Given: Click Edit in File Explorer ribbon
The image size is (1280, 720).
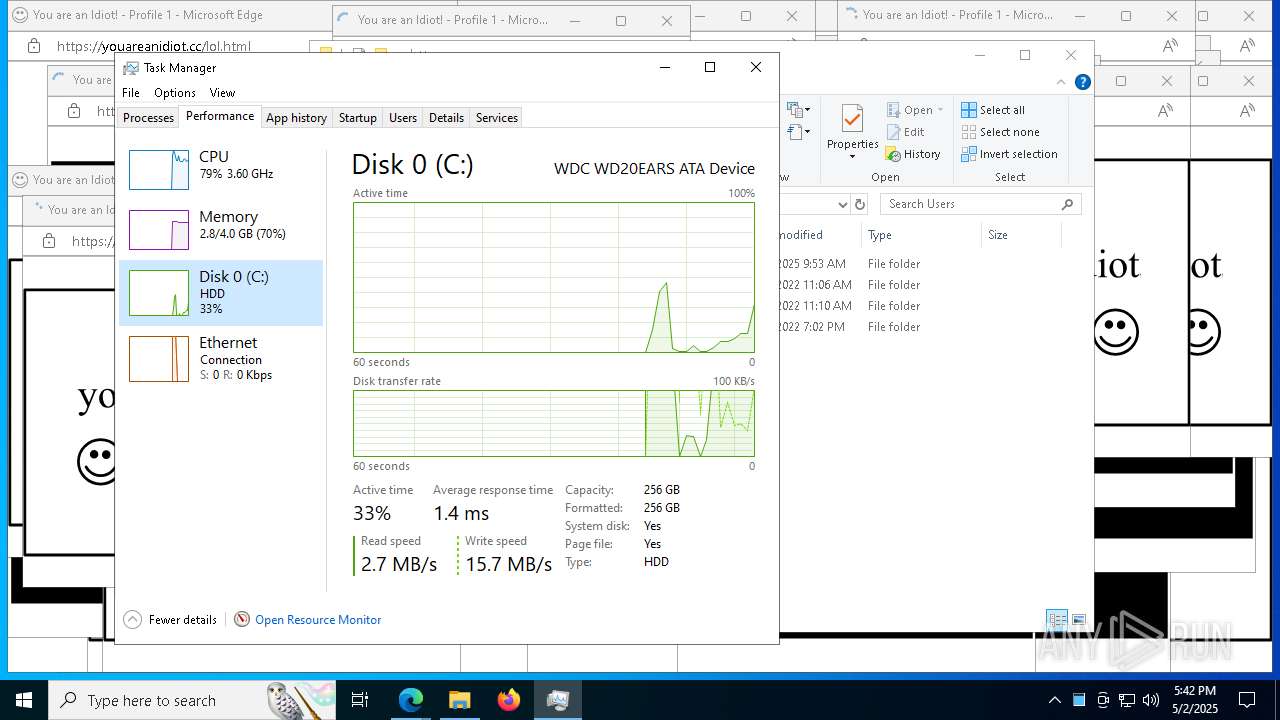Looking at the screenshot, I should click(905, 132).
